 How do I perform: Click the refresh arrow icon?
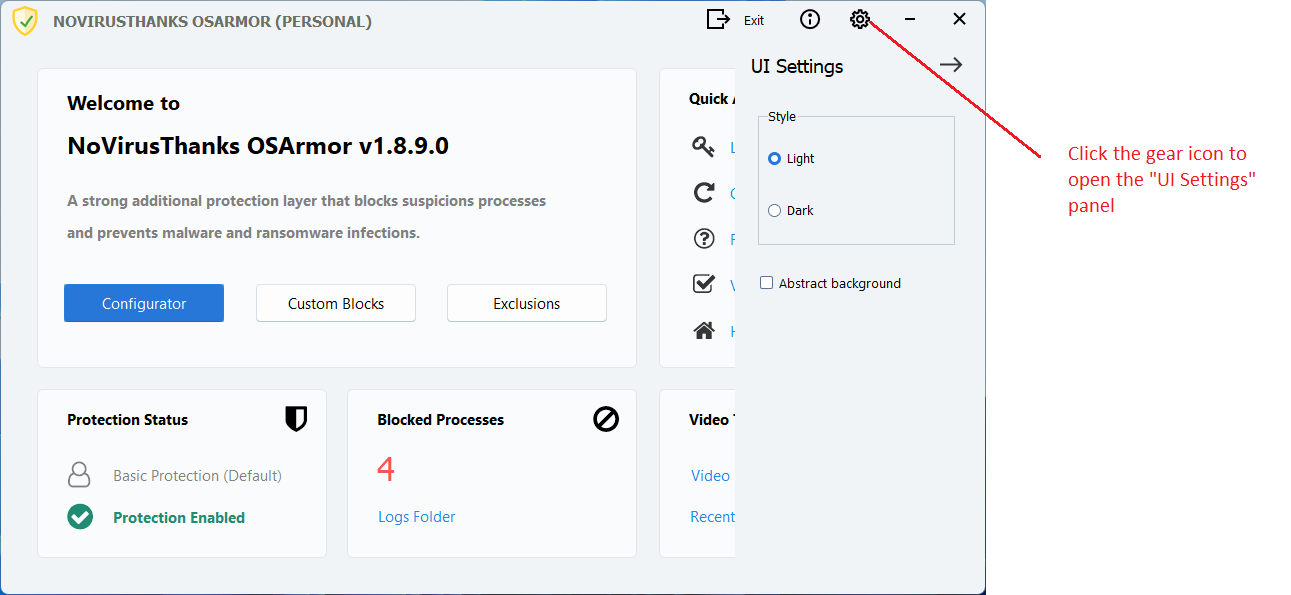(x=704, y=193)
